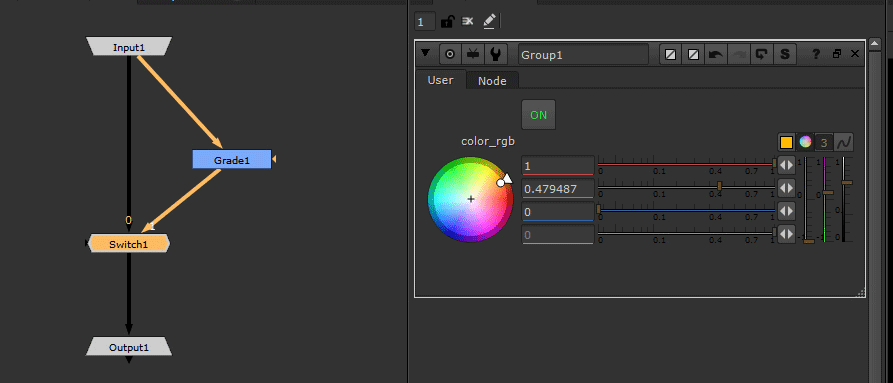Click the green row left-right arrow stepper
The image size is (893, 383).
(786, 188)
